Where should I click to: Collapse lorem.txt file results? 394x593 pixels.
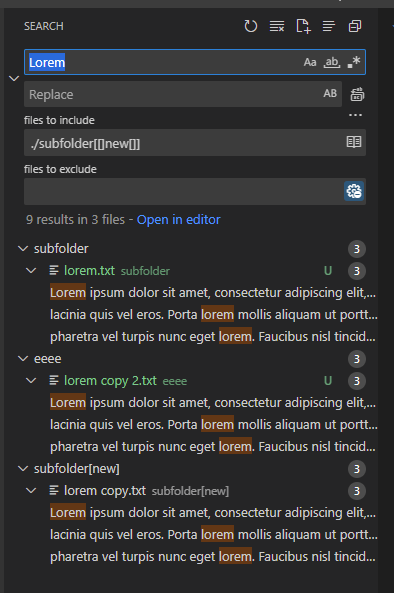(x=31, y=270)
